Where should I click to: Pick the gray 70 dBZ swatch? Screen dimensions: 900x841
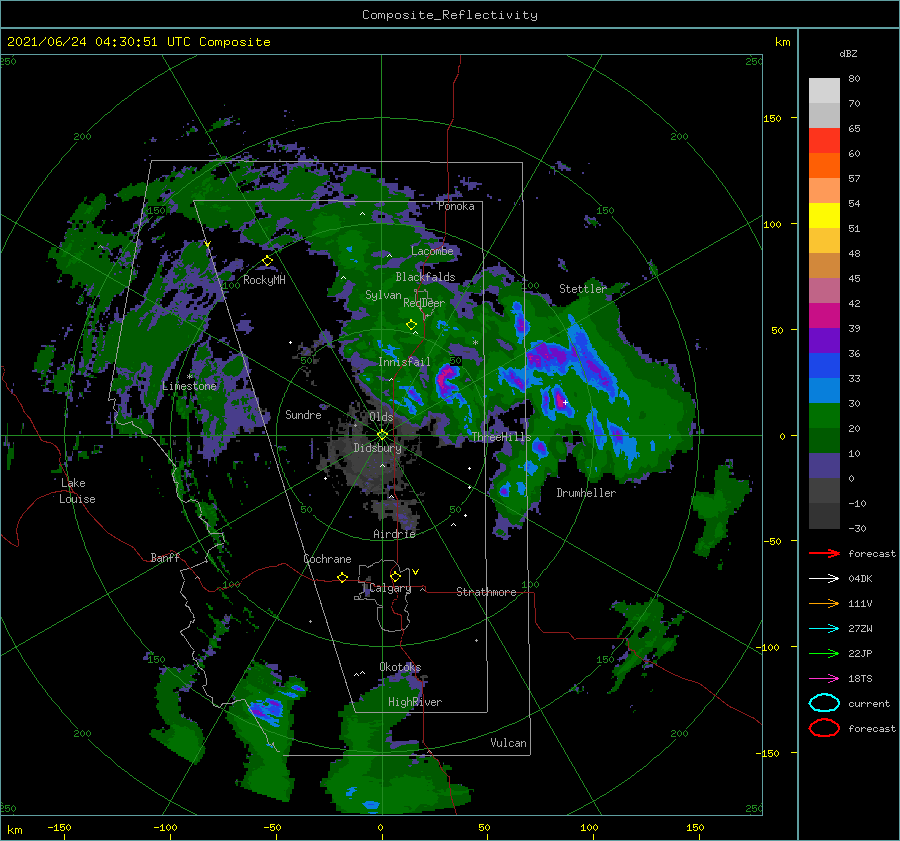[824, 115]
